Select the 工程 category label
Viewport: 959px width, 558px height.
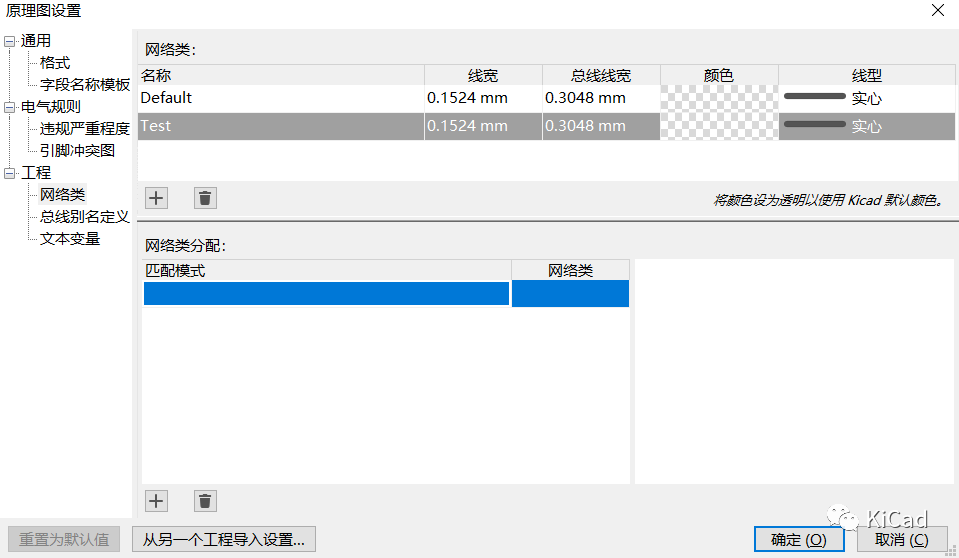pos(35,173)
